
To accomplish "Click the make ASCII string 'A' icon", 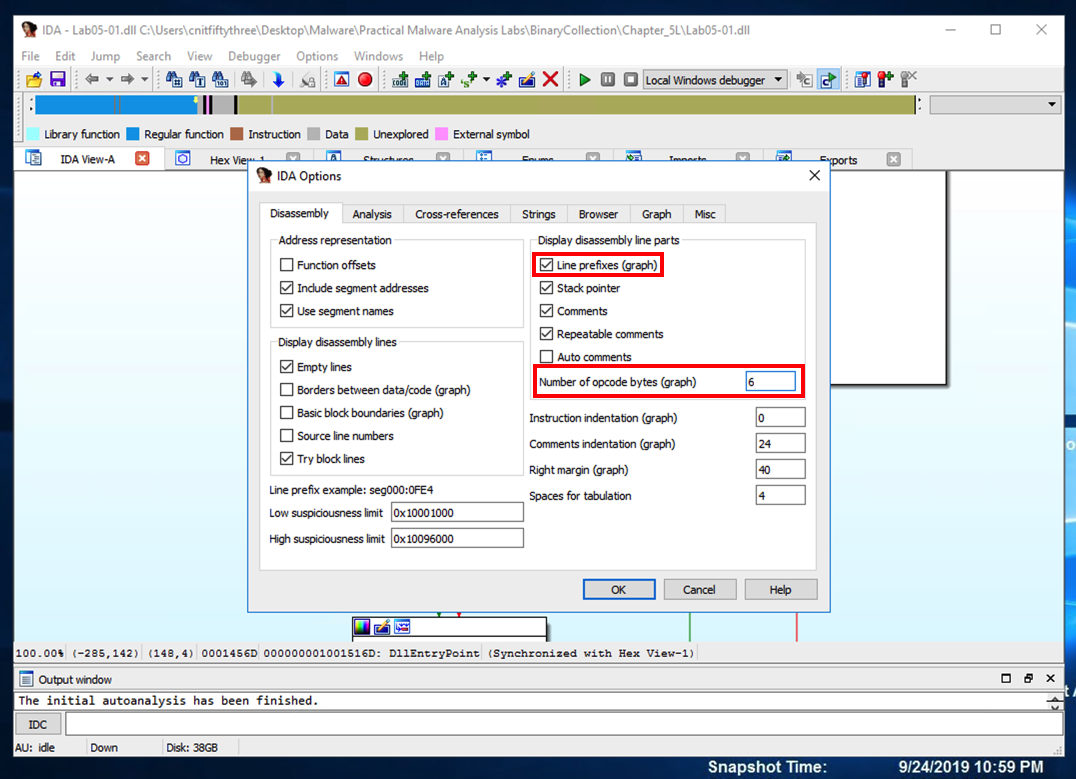I will [446, 80].
